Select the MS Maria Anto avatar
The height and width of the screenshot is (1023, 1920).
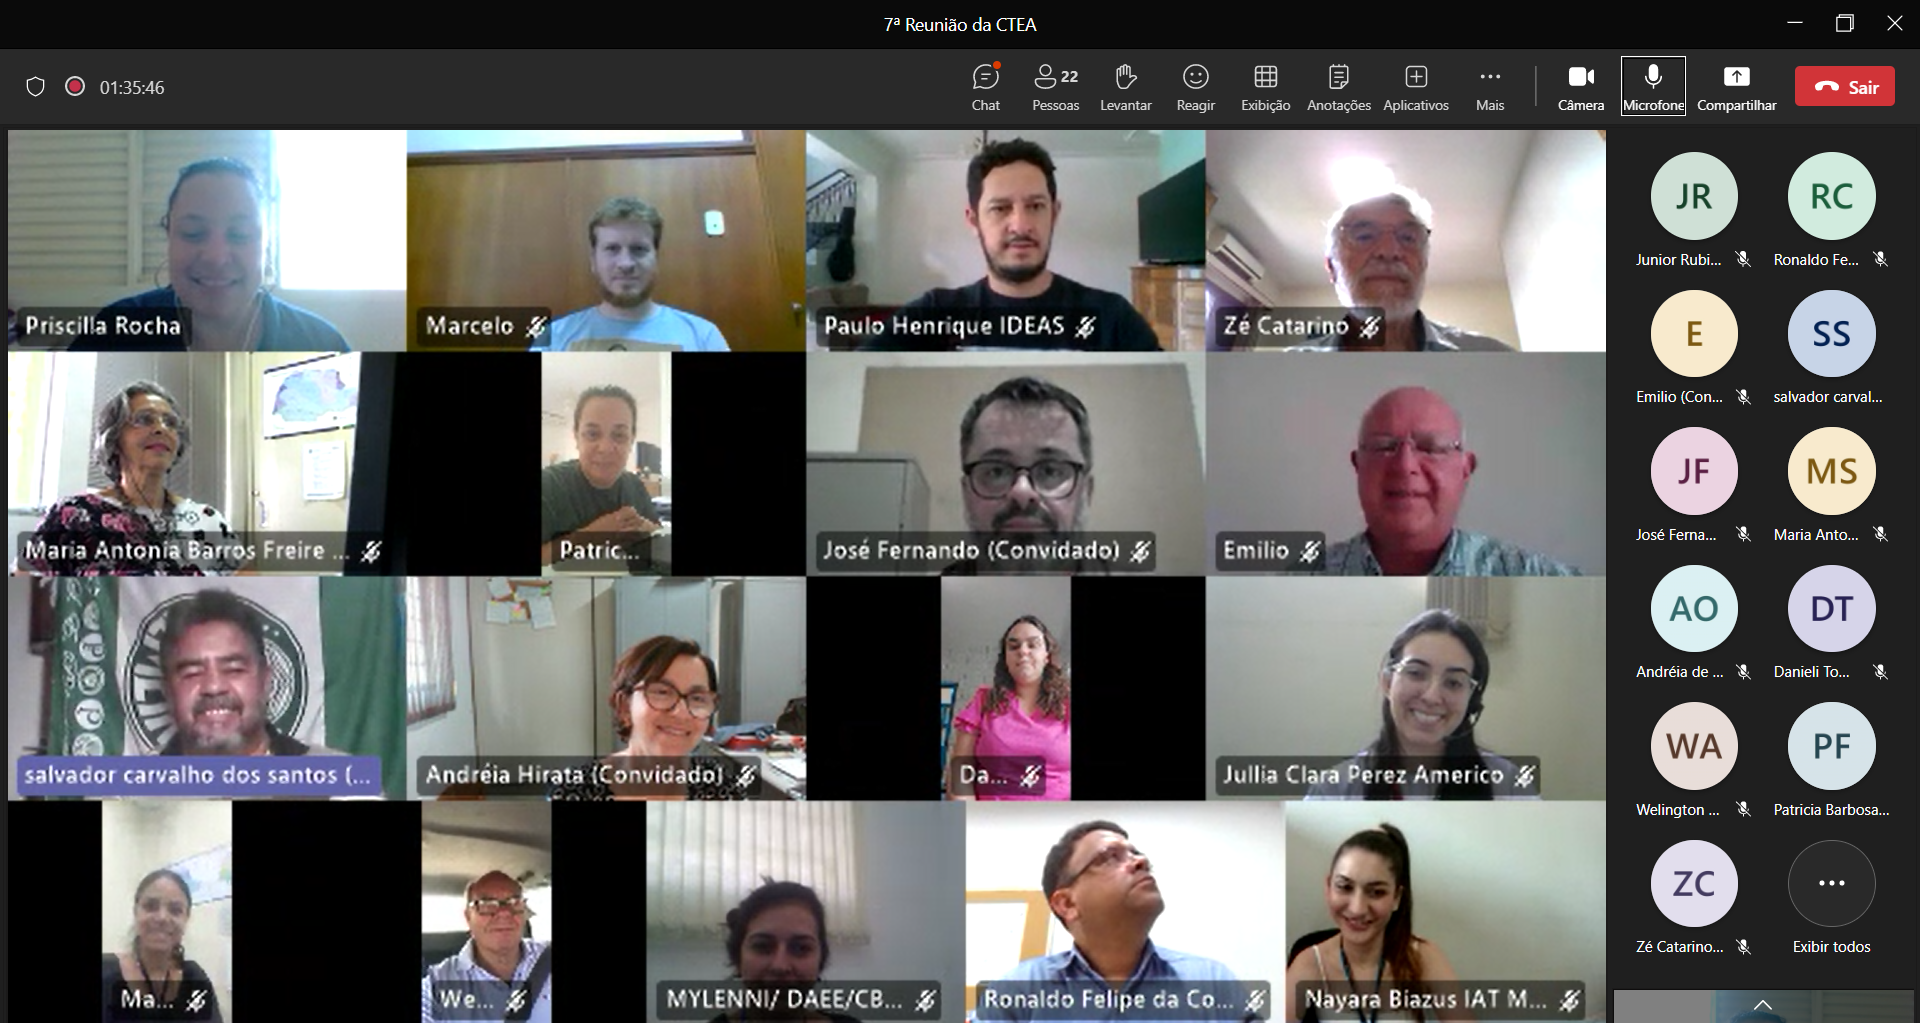1831,471
